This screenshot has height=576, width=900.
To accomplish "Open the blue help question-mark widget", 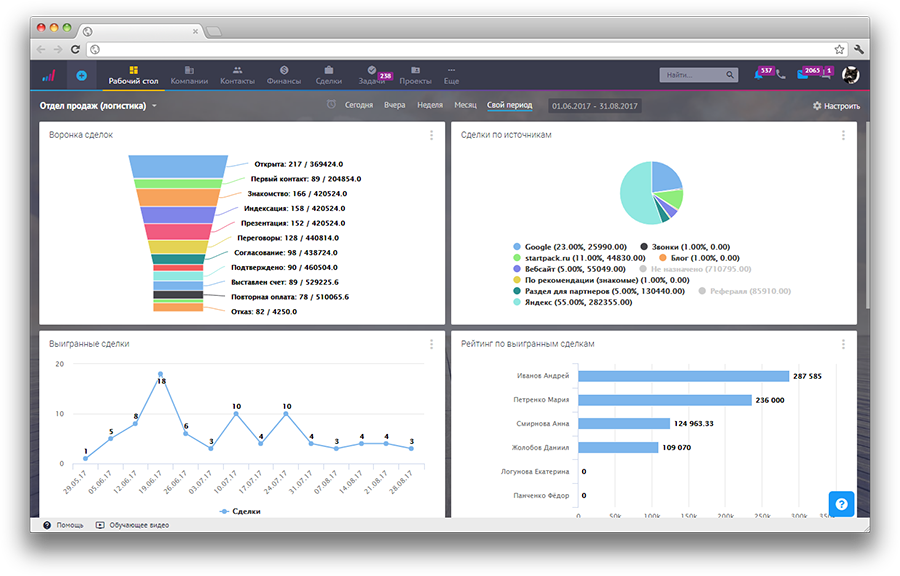I will pos(841,504).
